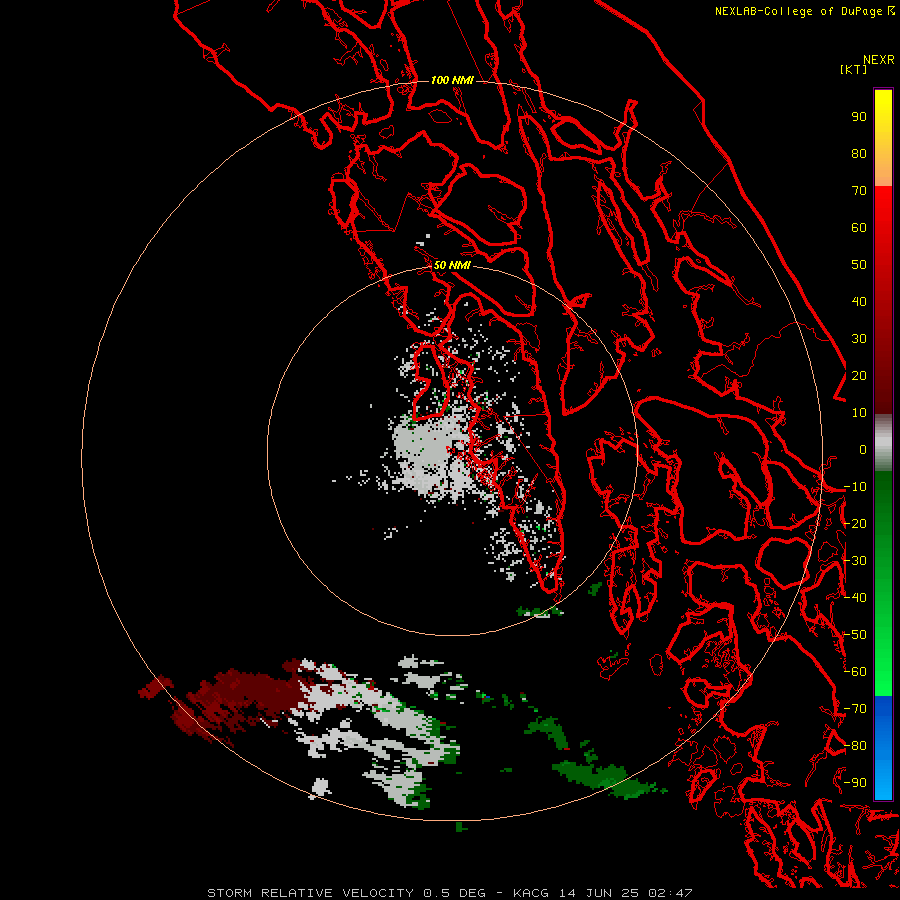
Task: Click the 30 value on the velocity scale
Action: [x=859, y=339]
